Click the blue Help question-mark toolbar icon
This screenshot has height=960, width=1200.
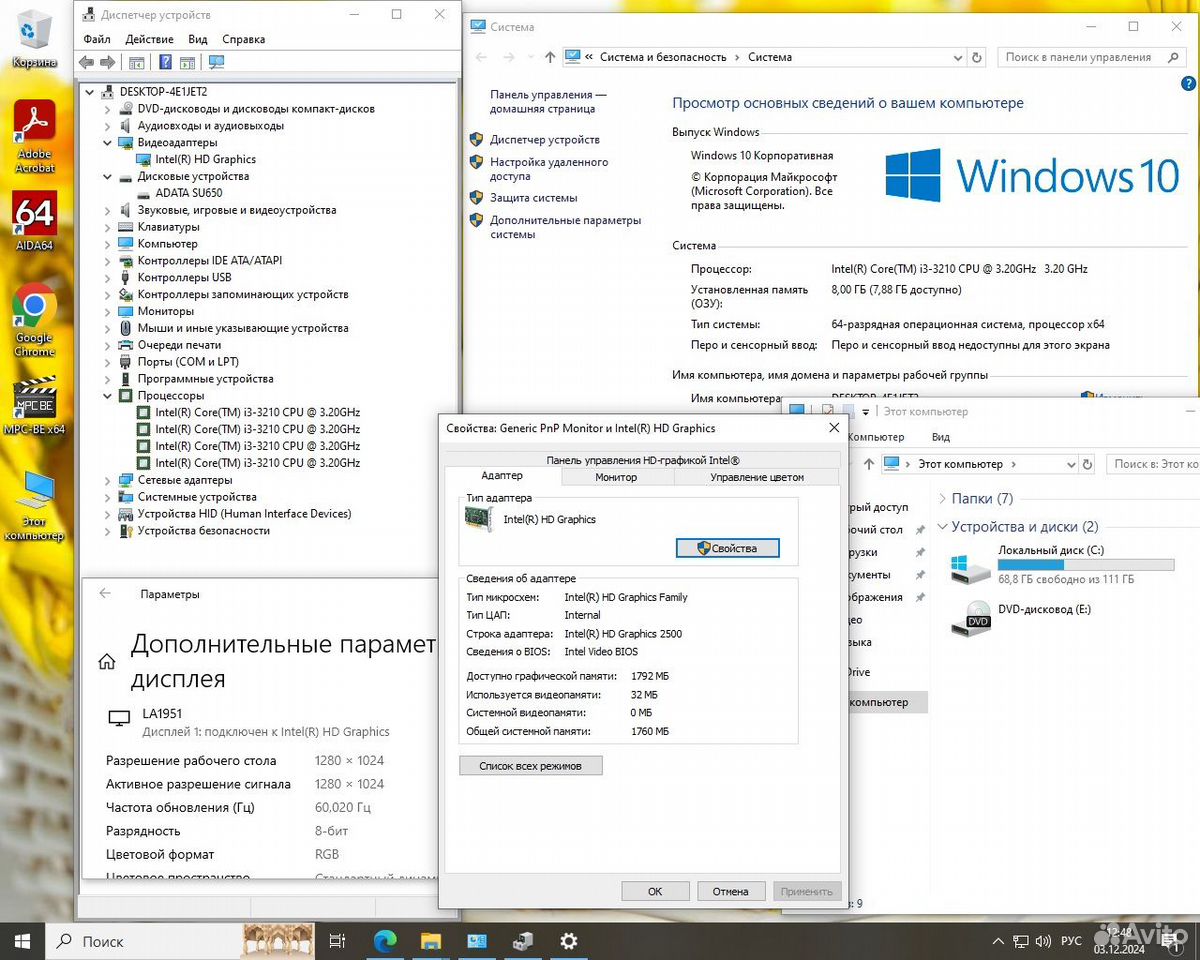[165, 62]
